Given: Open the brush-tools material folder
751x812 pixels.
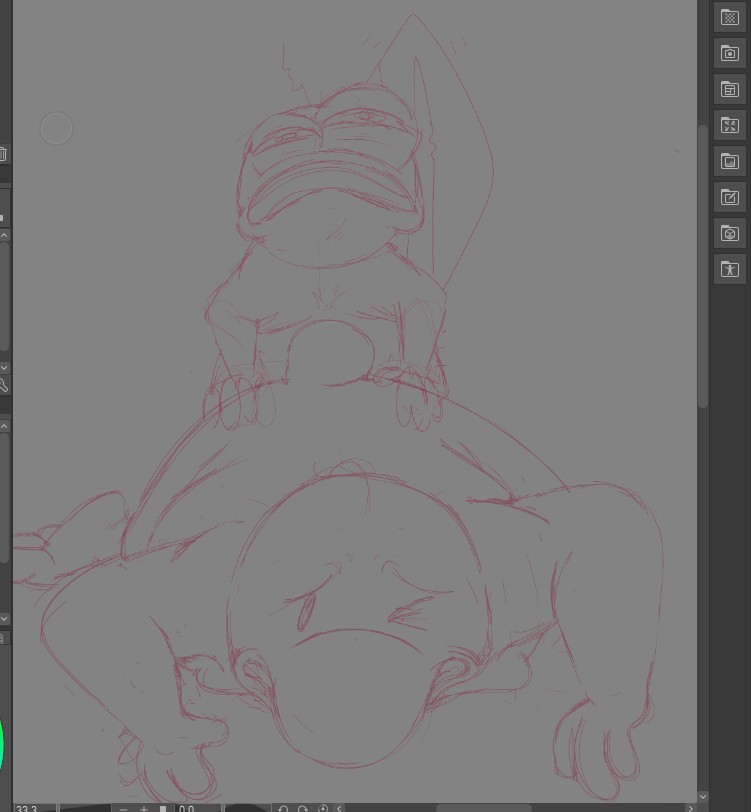Looking at the screenshot, I should pyautogui.click(x=730, y=125).
